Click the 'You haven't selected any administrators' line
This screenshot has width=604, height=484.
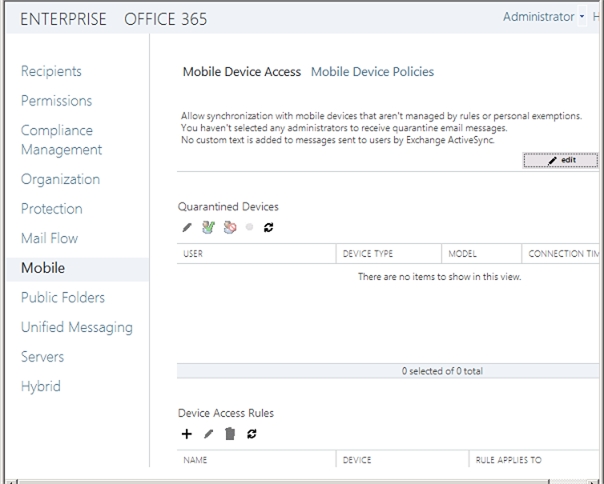(344, 128)
